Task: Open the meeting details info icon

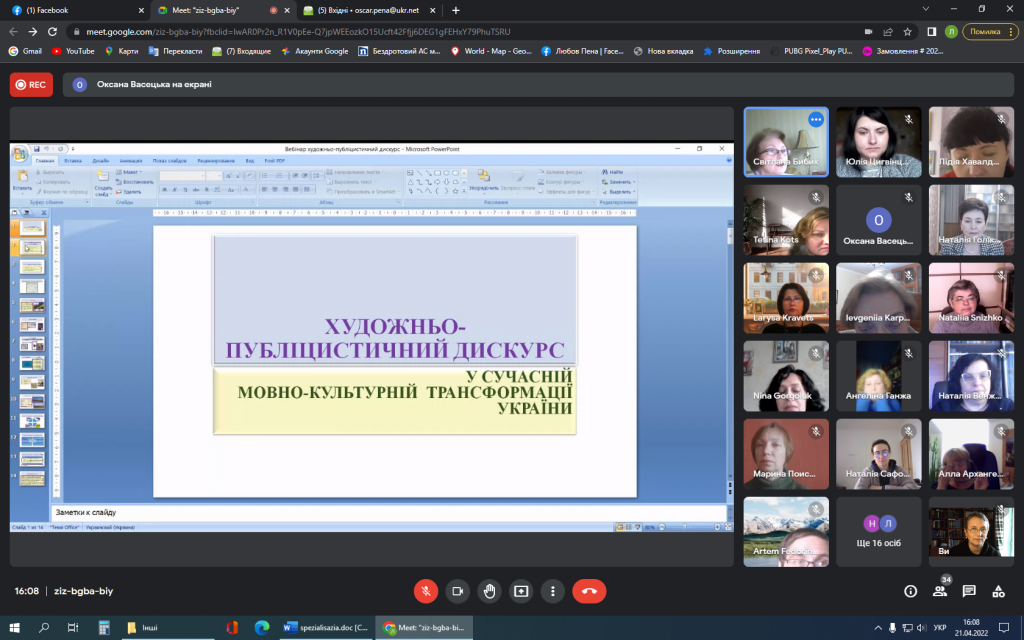Action: coord(910,591)
